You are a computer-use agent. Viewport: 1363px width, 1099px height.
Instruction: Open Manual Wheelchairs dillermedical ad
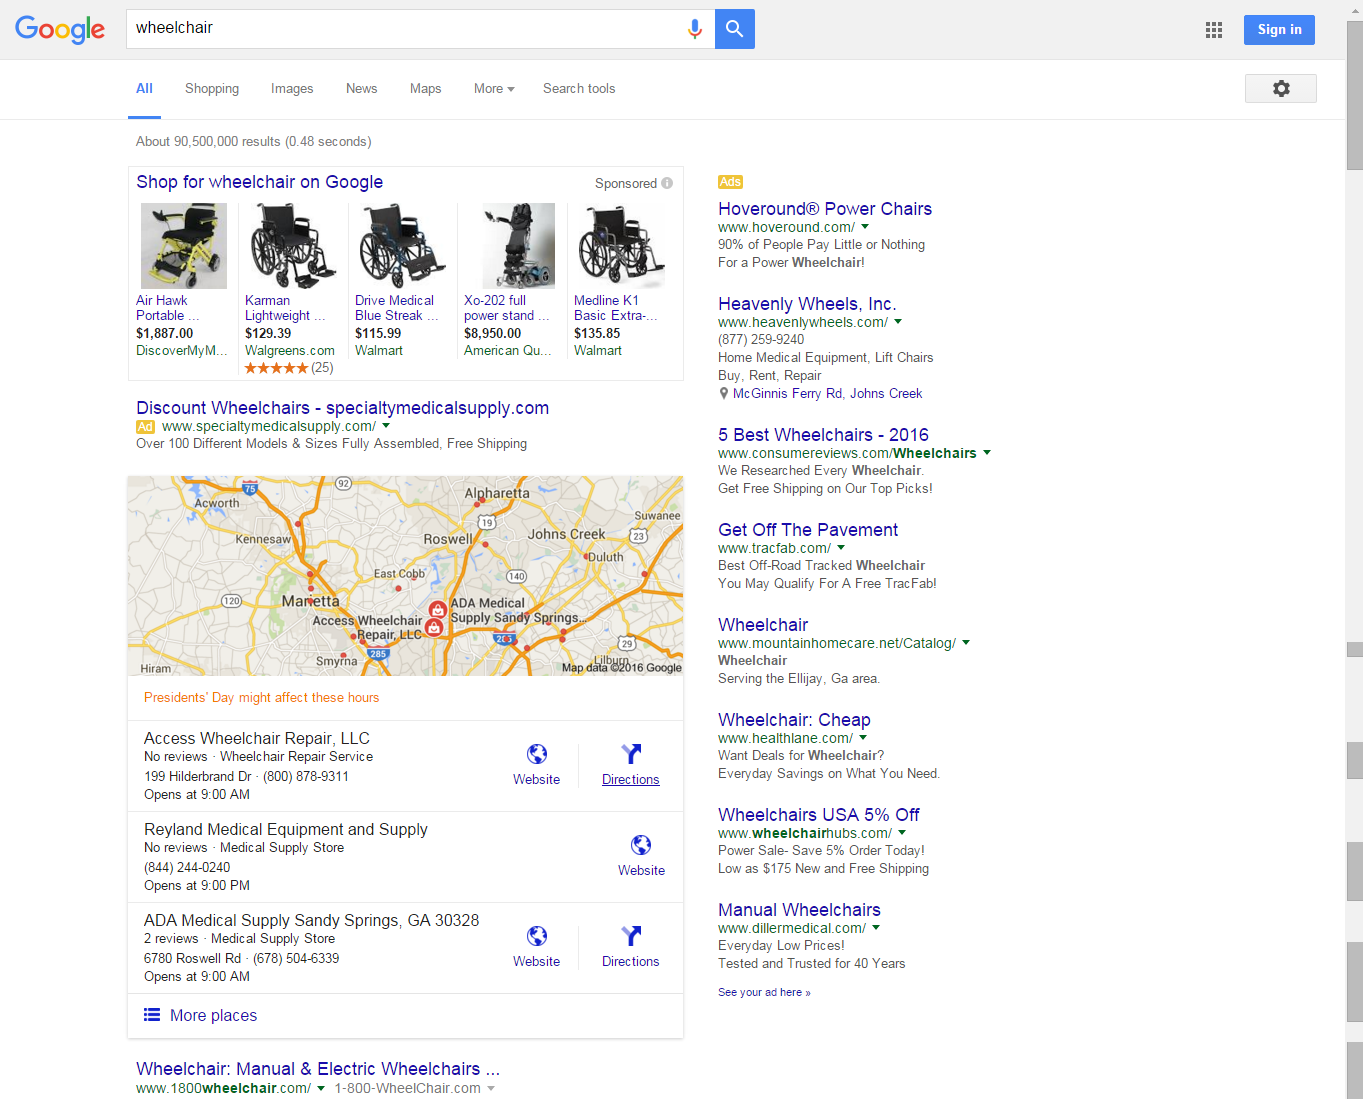pos(799,910)
